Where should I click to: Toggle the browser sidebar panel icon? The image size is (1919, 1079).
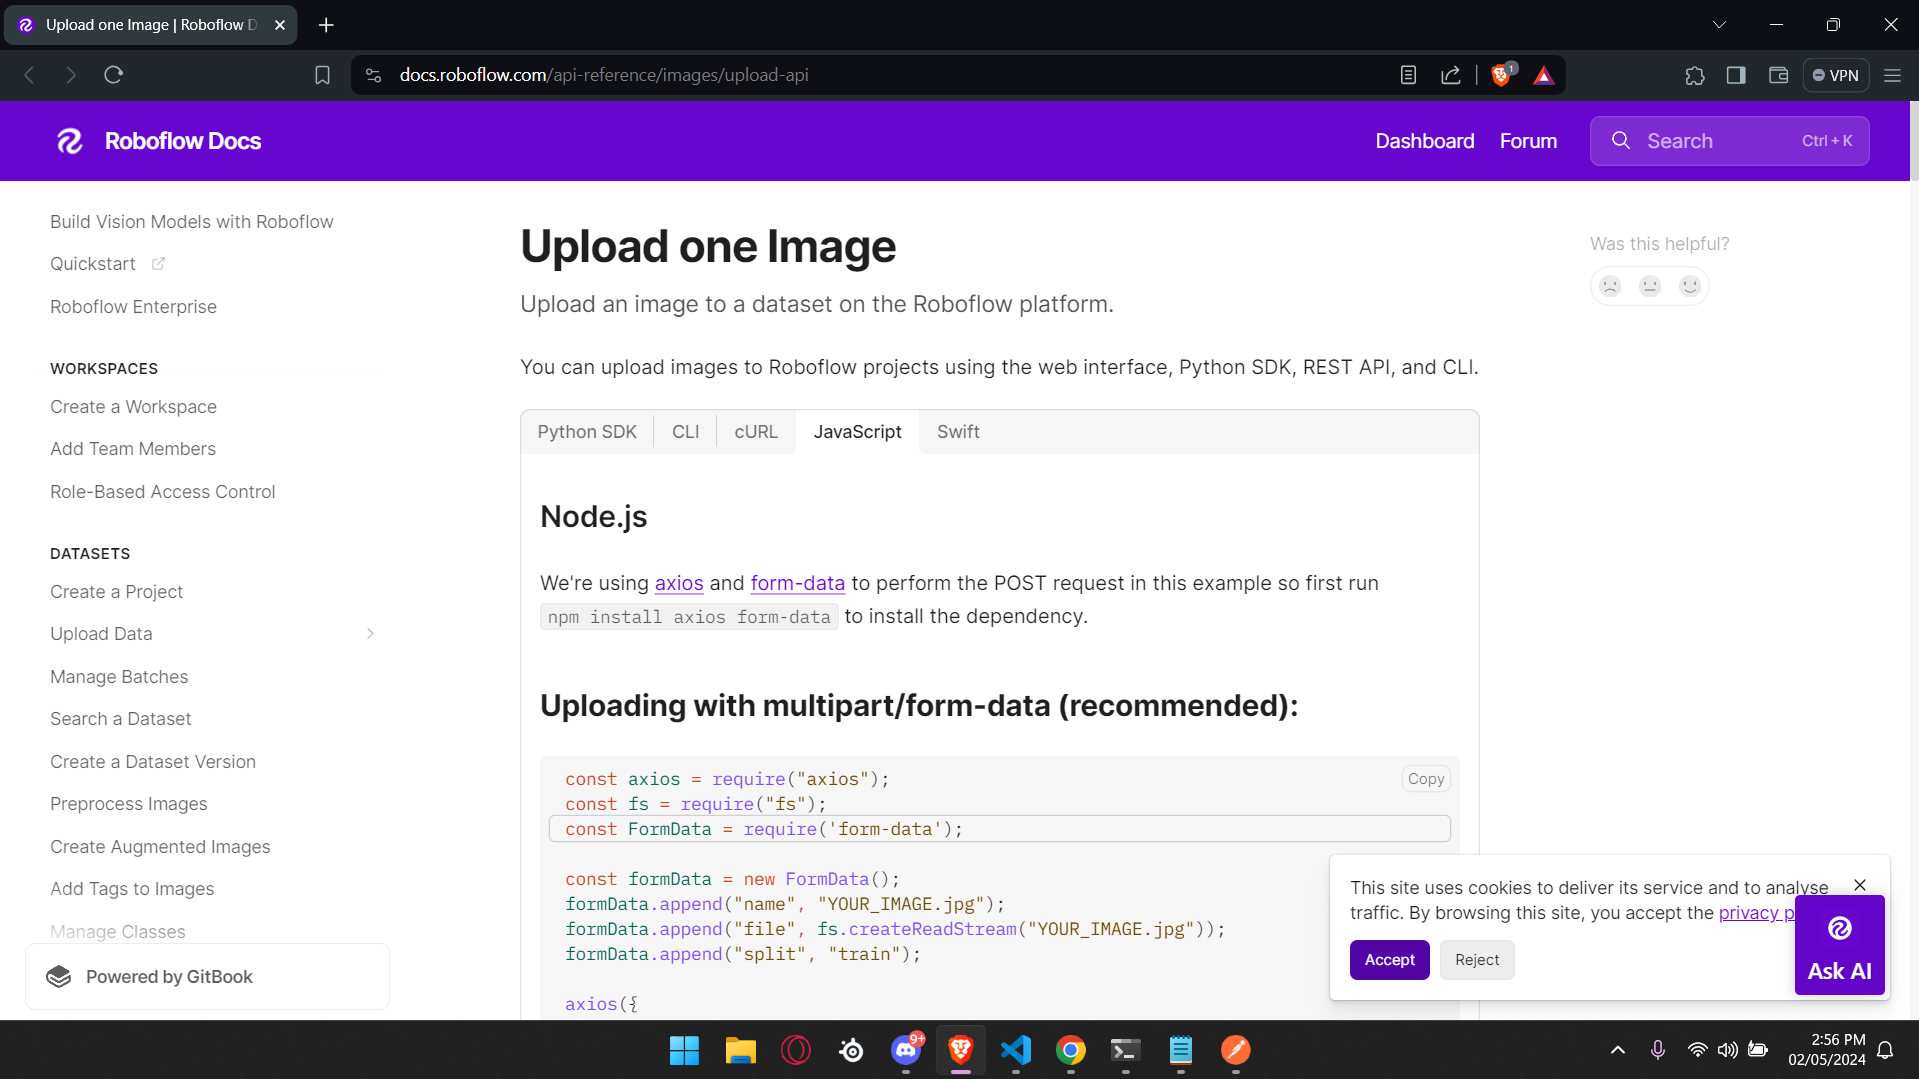1736,75
